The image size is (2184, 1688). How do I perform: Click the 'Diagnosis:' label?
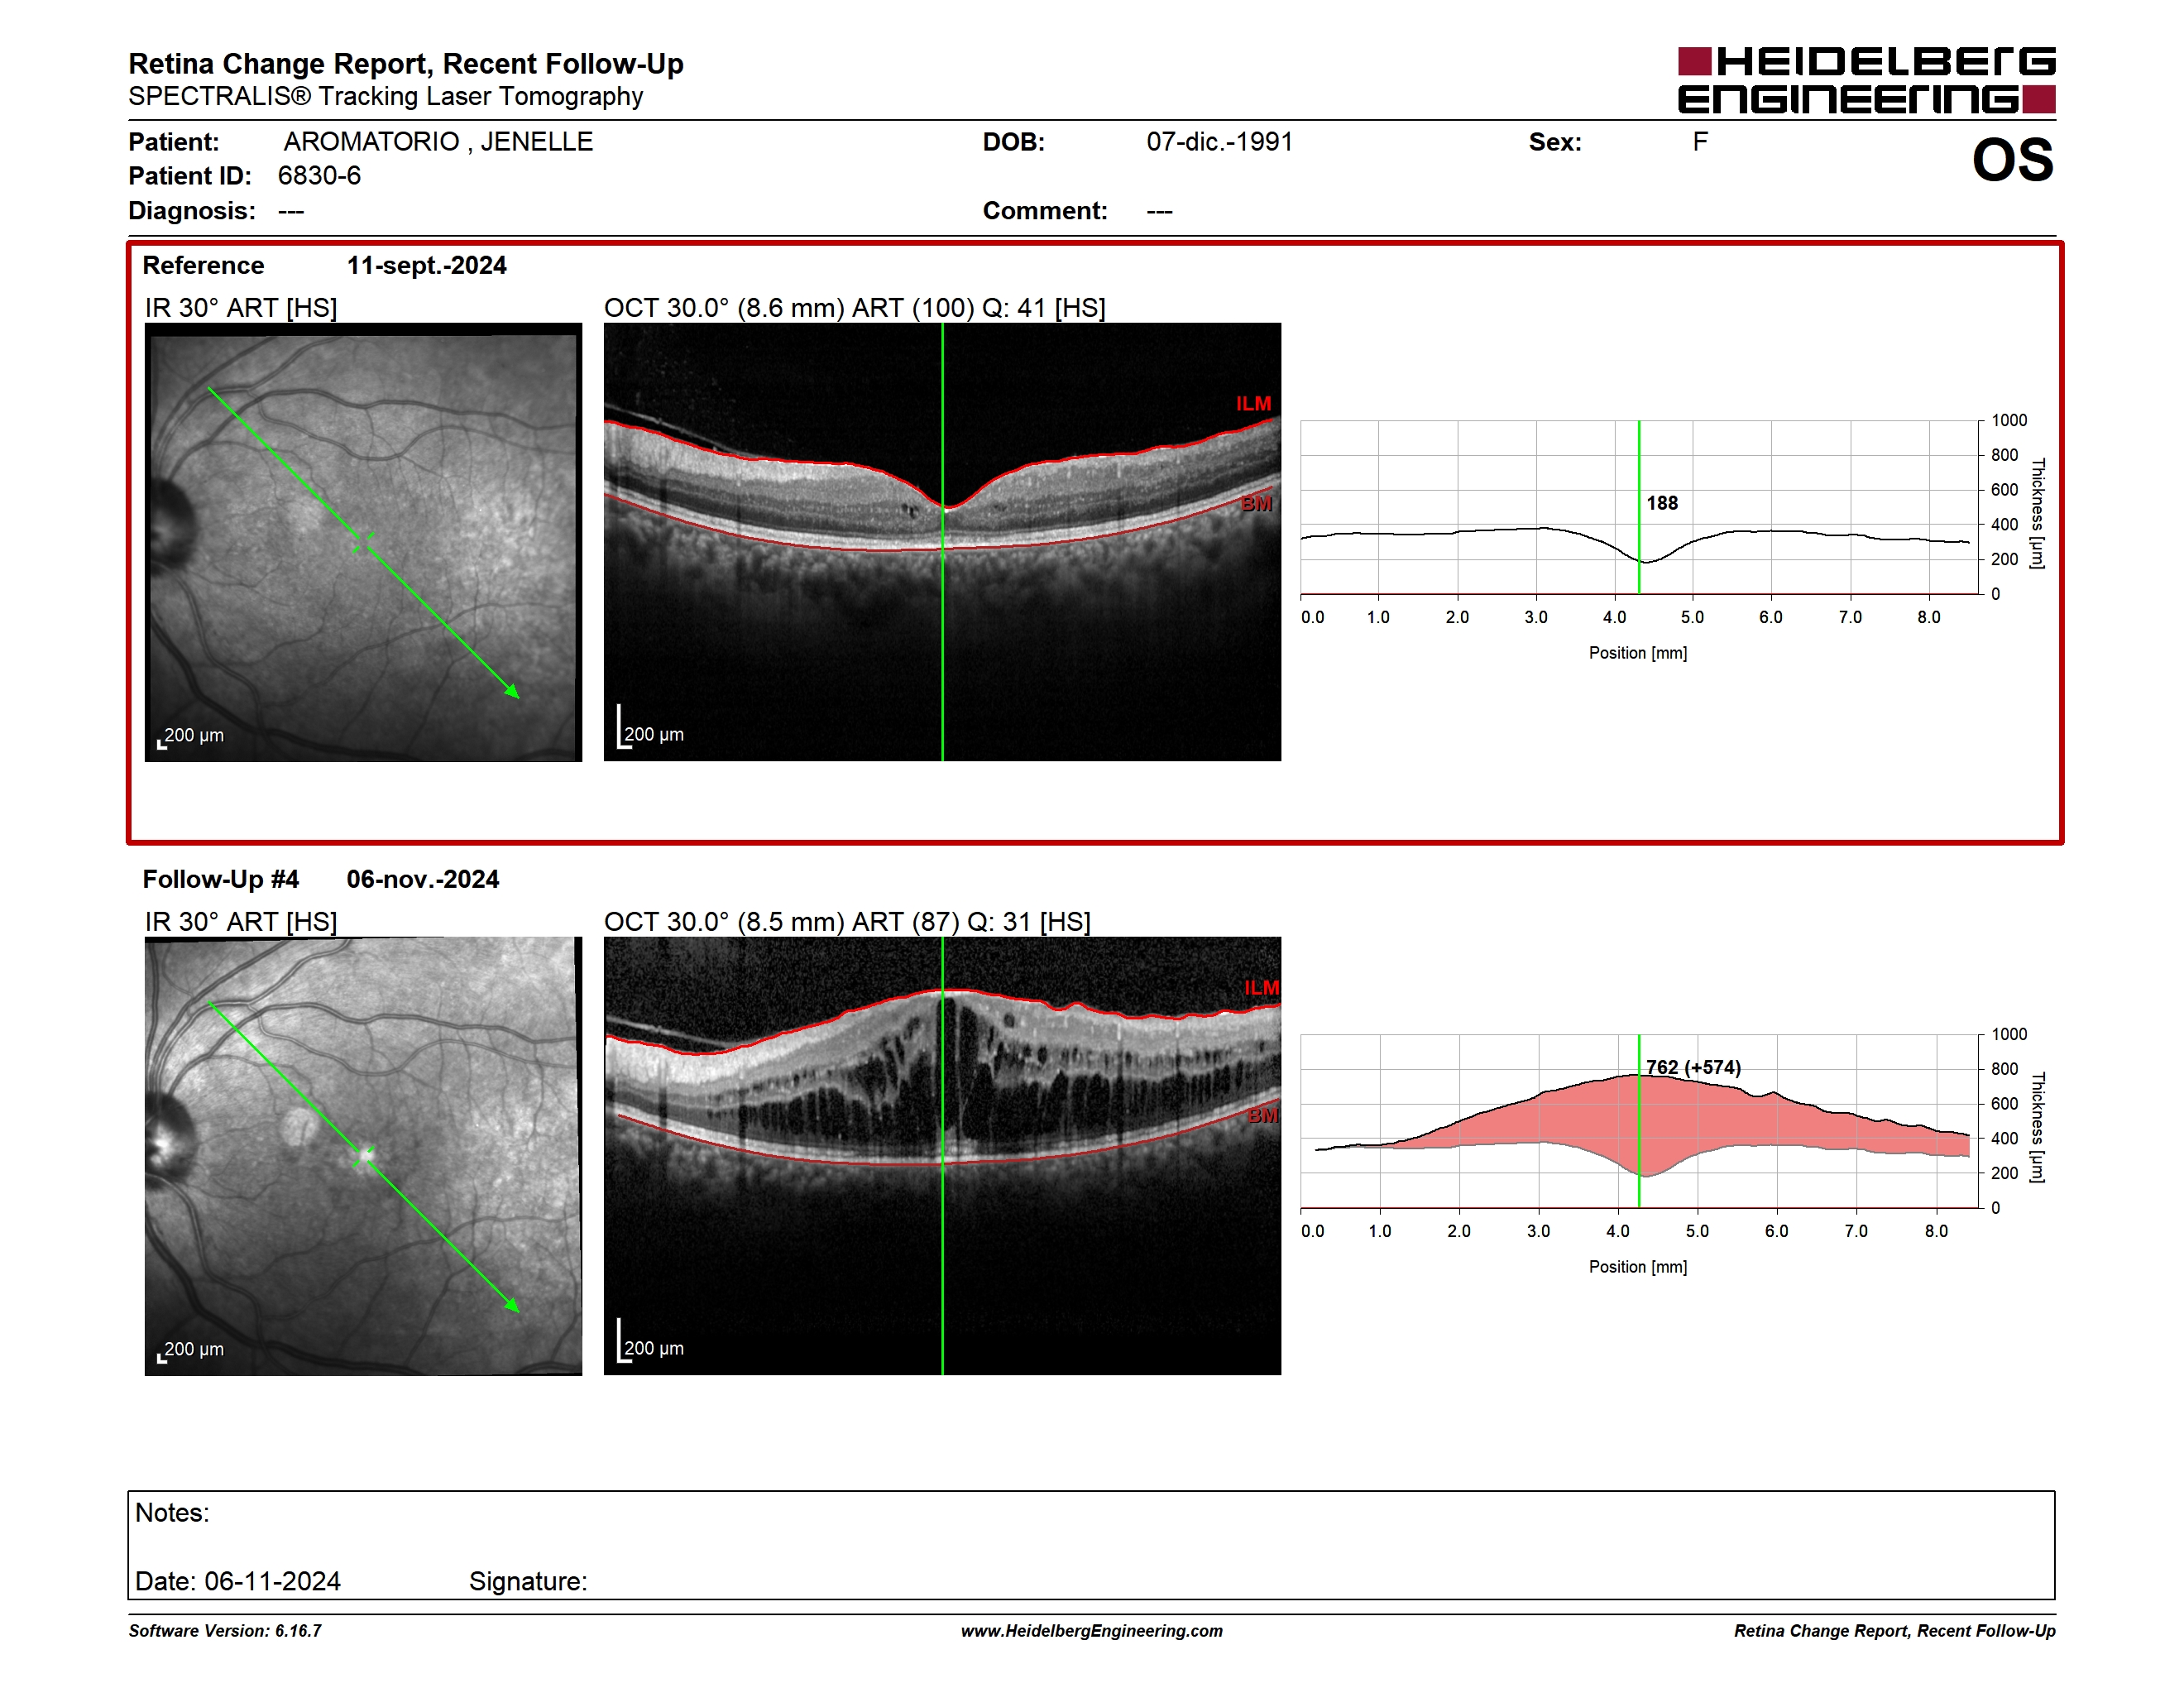[x=192, y=211]
